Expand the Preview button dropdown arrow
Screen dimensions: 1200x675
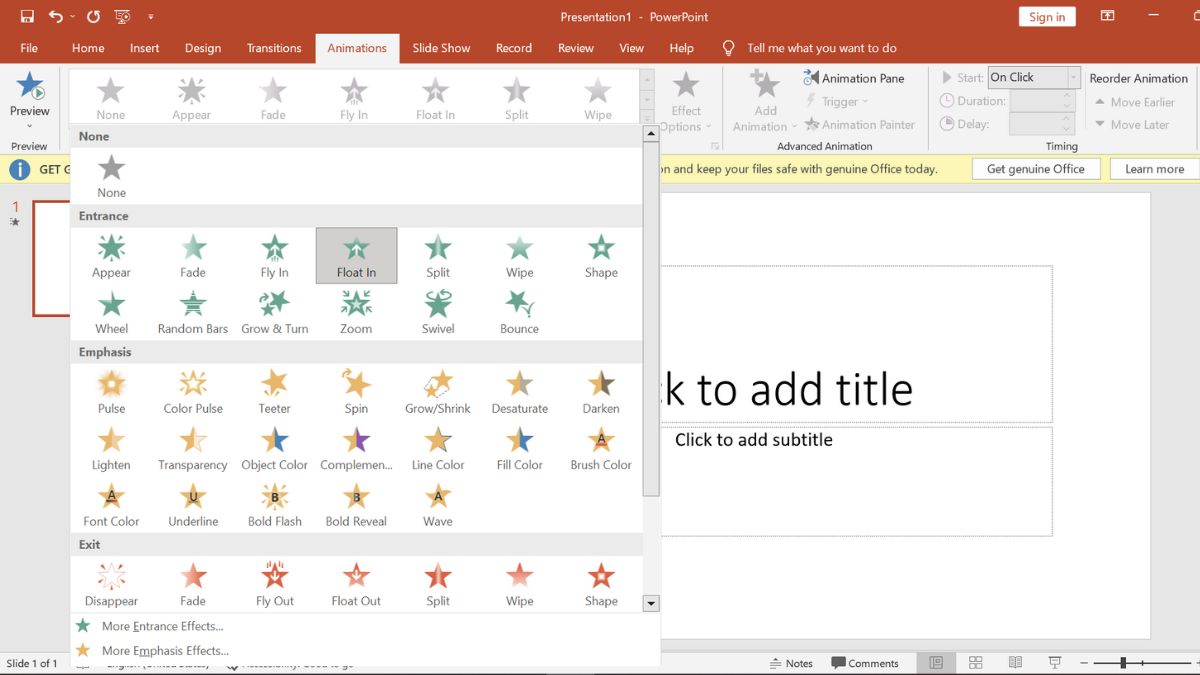point(29,126)
